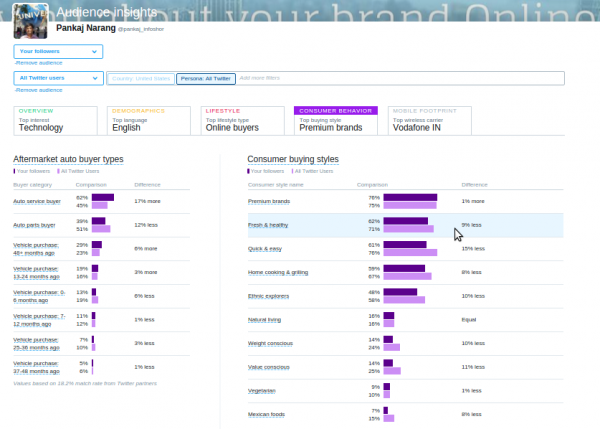Open the Natural living consumer style
The width and height of the screenshot is (600, 429).
[264, 320]
